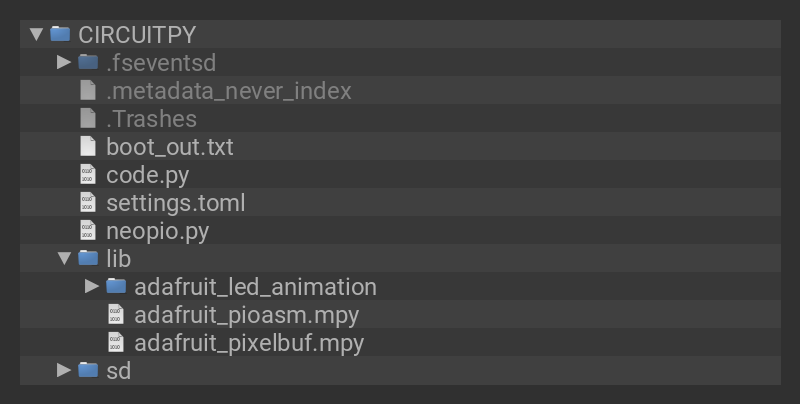The image size is (800, 404).
Task: Select the boot_out.txt file name
Action: tap(169, 146)
